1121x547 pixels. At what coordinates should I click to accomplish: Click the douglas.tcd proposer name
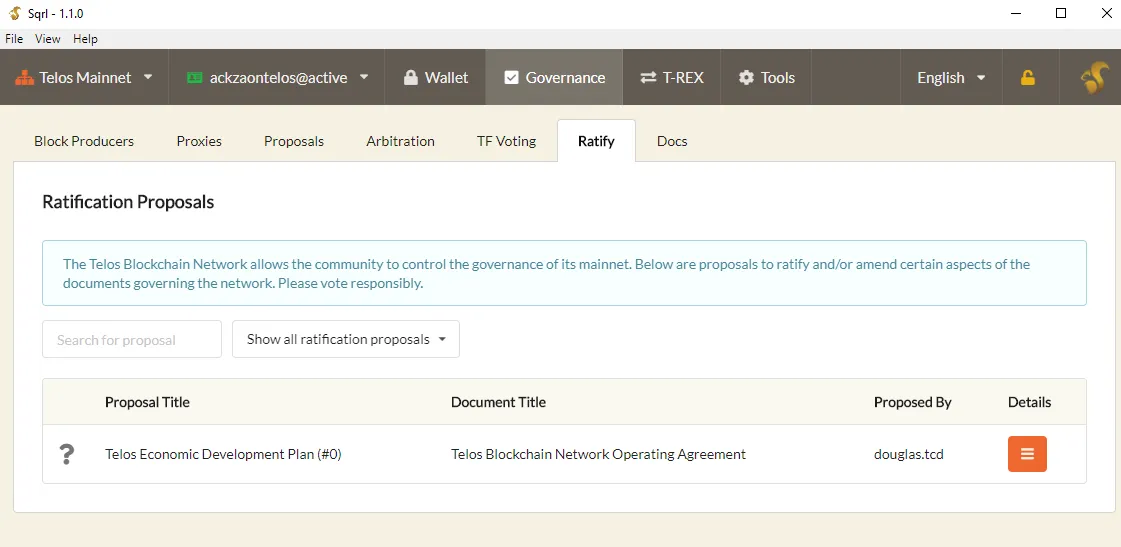pyautogui.click(x=909, y=454)
